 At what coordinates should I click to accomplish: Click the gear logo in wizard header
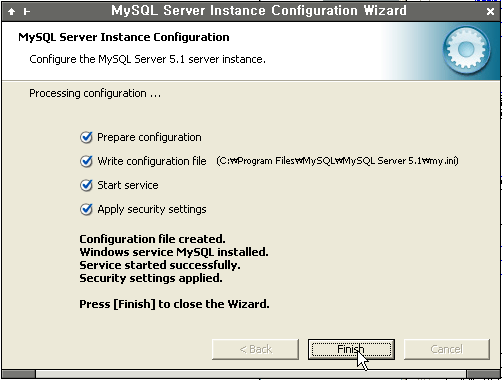click(466, 50)
